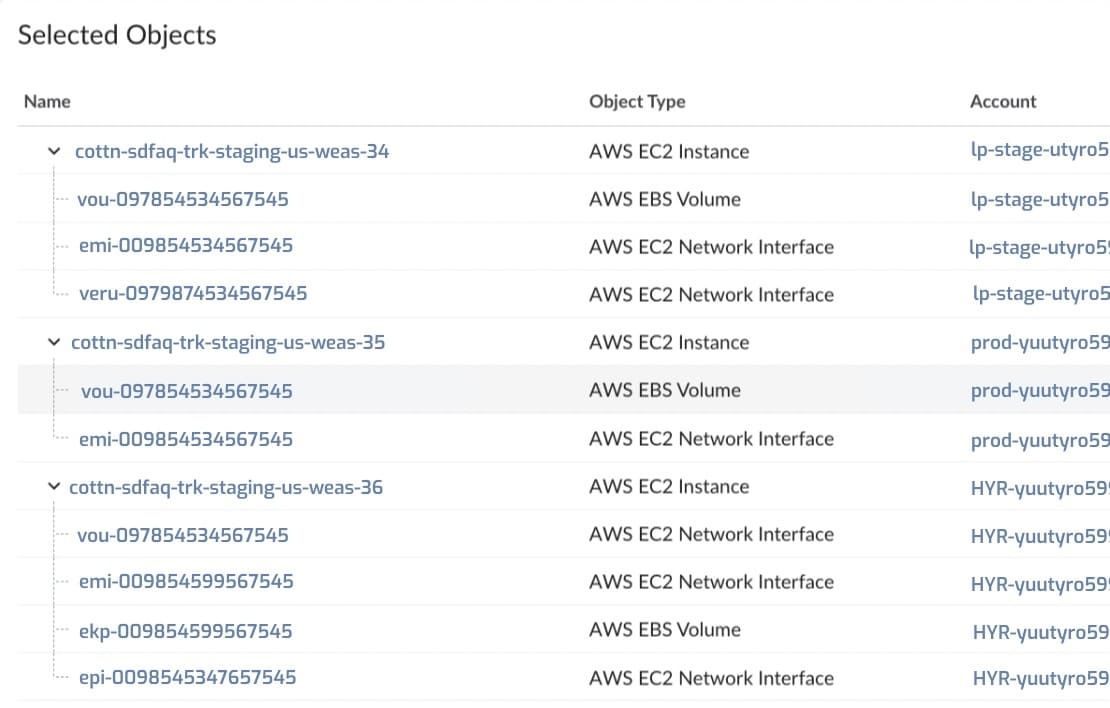Open emi-009854534567545 in the prod-yuutyro59 row

[x=185, y=439]
